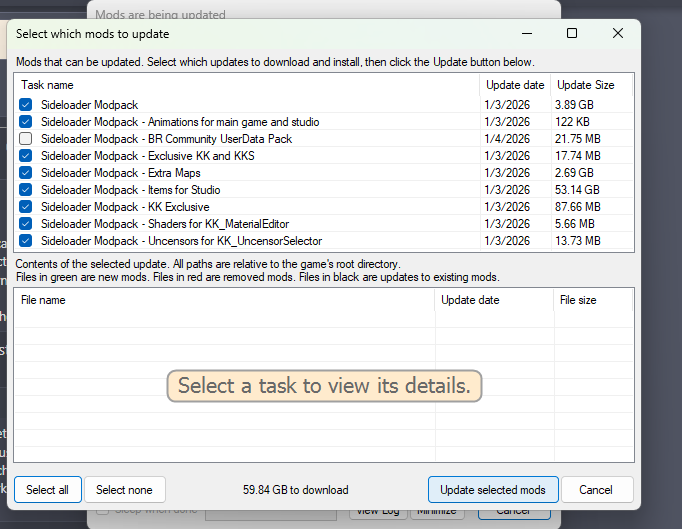Uncheck Shaders for KK_MaterialEditor checkbox
The image size is (682, 529).
(x=25, y=224)
